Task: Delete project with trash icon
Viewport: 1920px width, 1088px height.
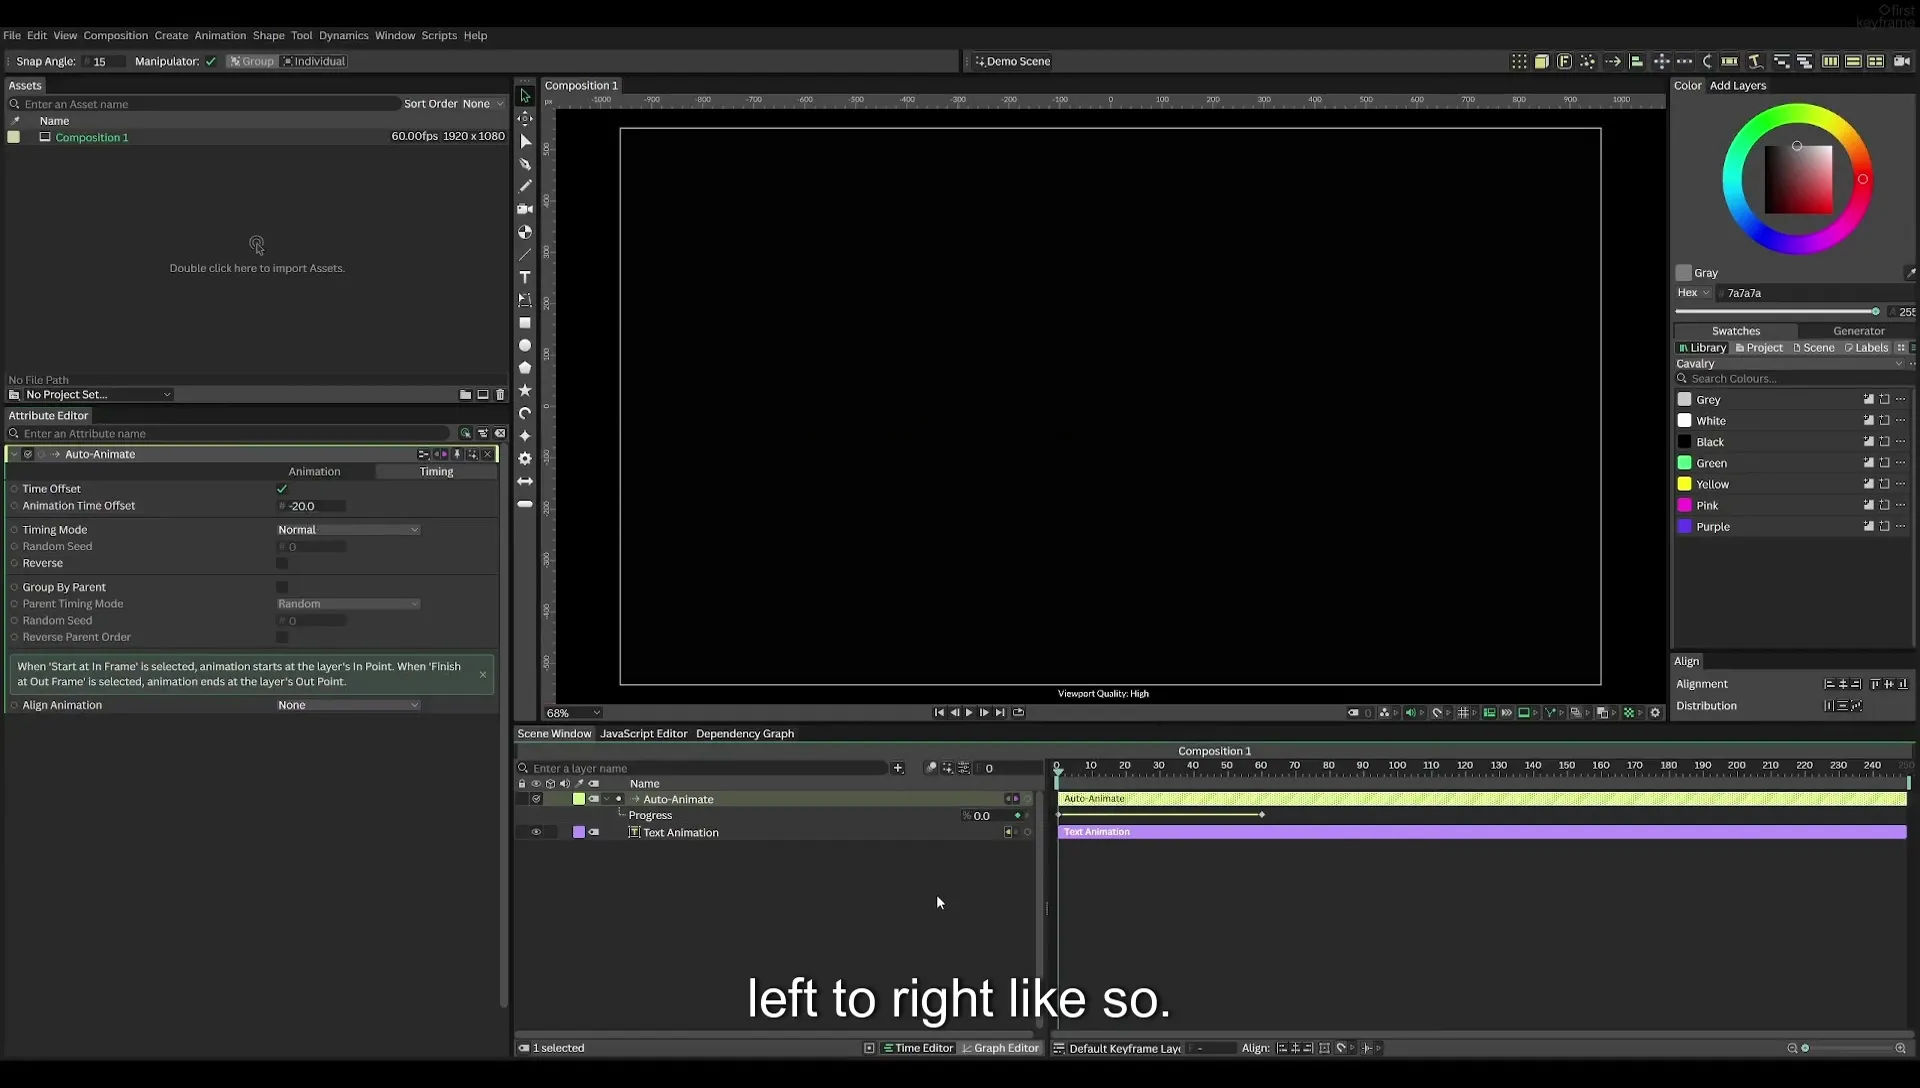Action: click(x=500, y=395)
